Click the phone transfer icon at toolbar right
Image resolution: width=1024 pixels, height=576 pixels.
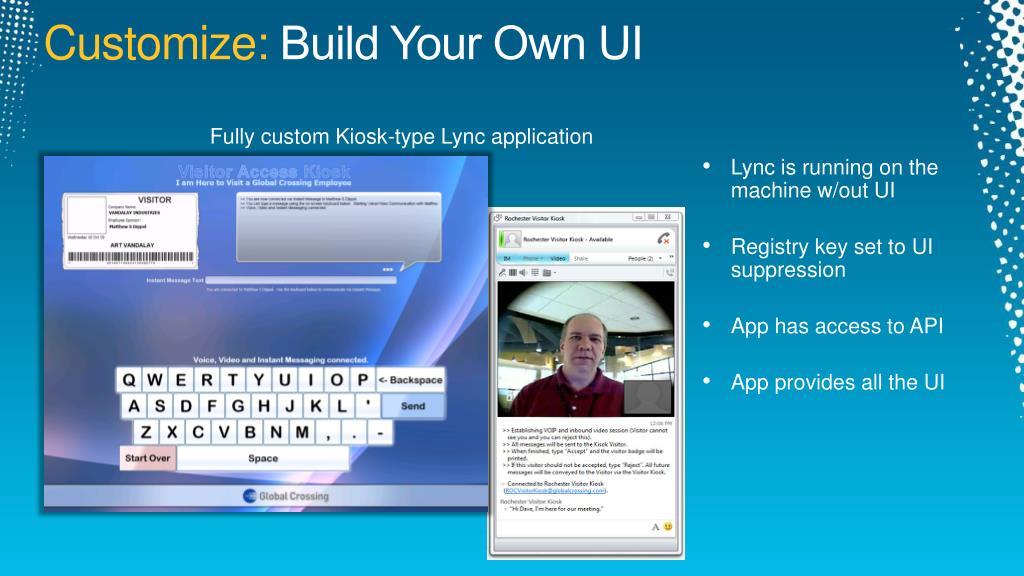tap(669, 272)
